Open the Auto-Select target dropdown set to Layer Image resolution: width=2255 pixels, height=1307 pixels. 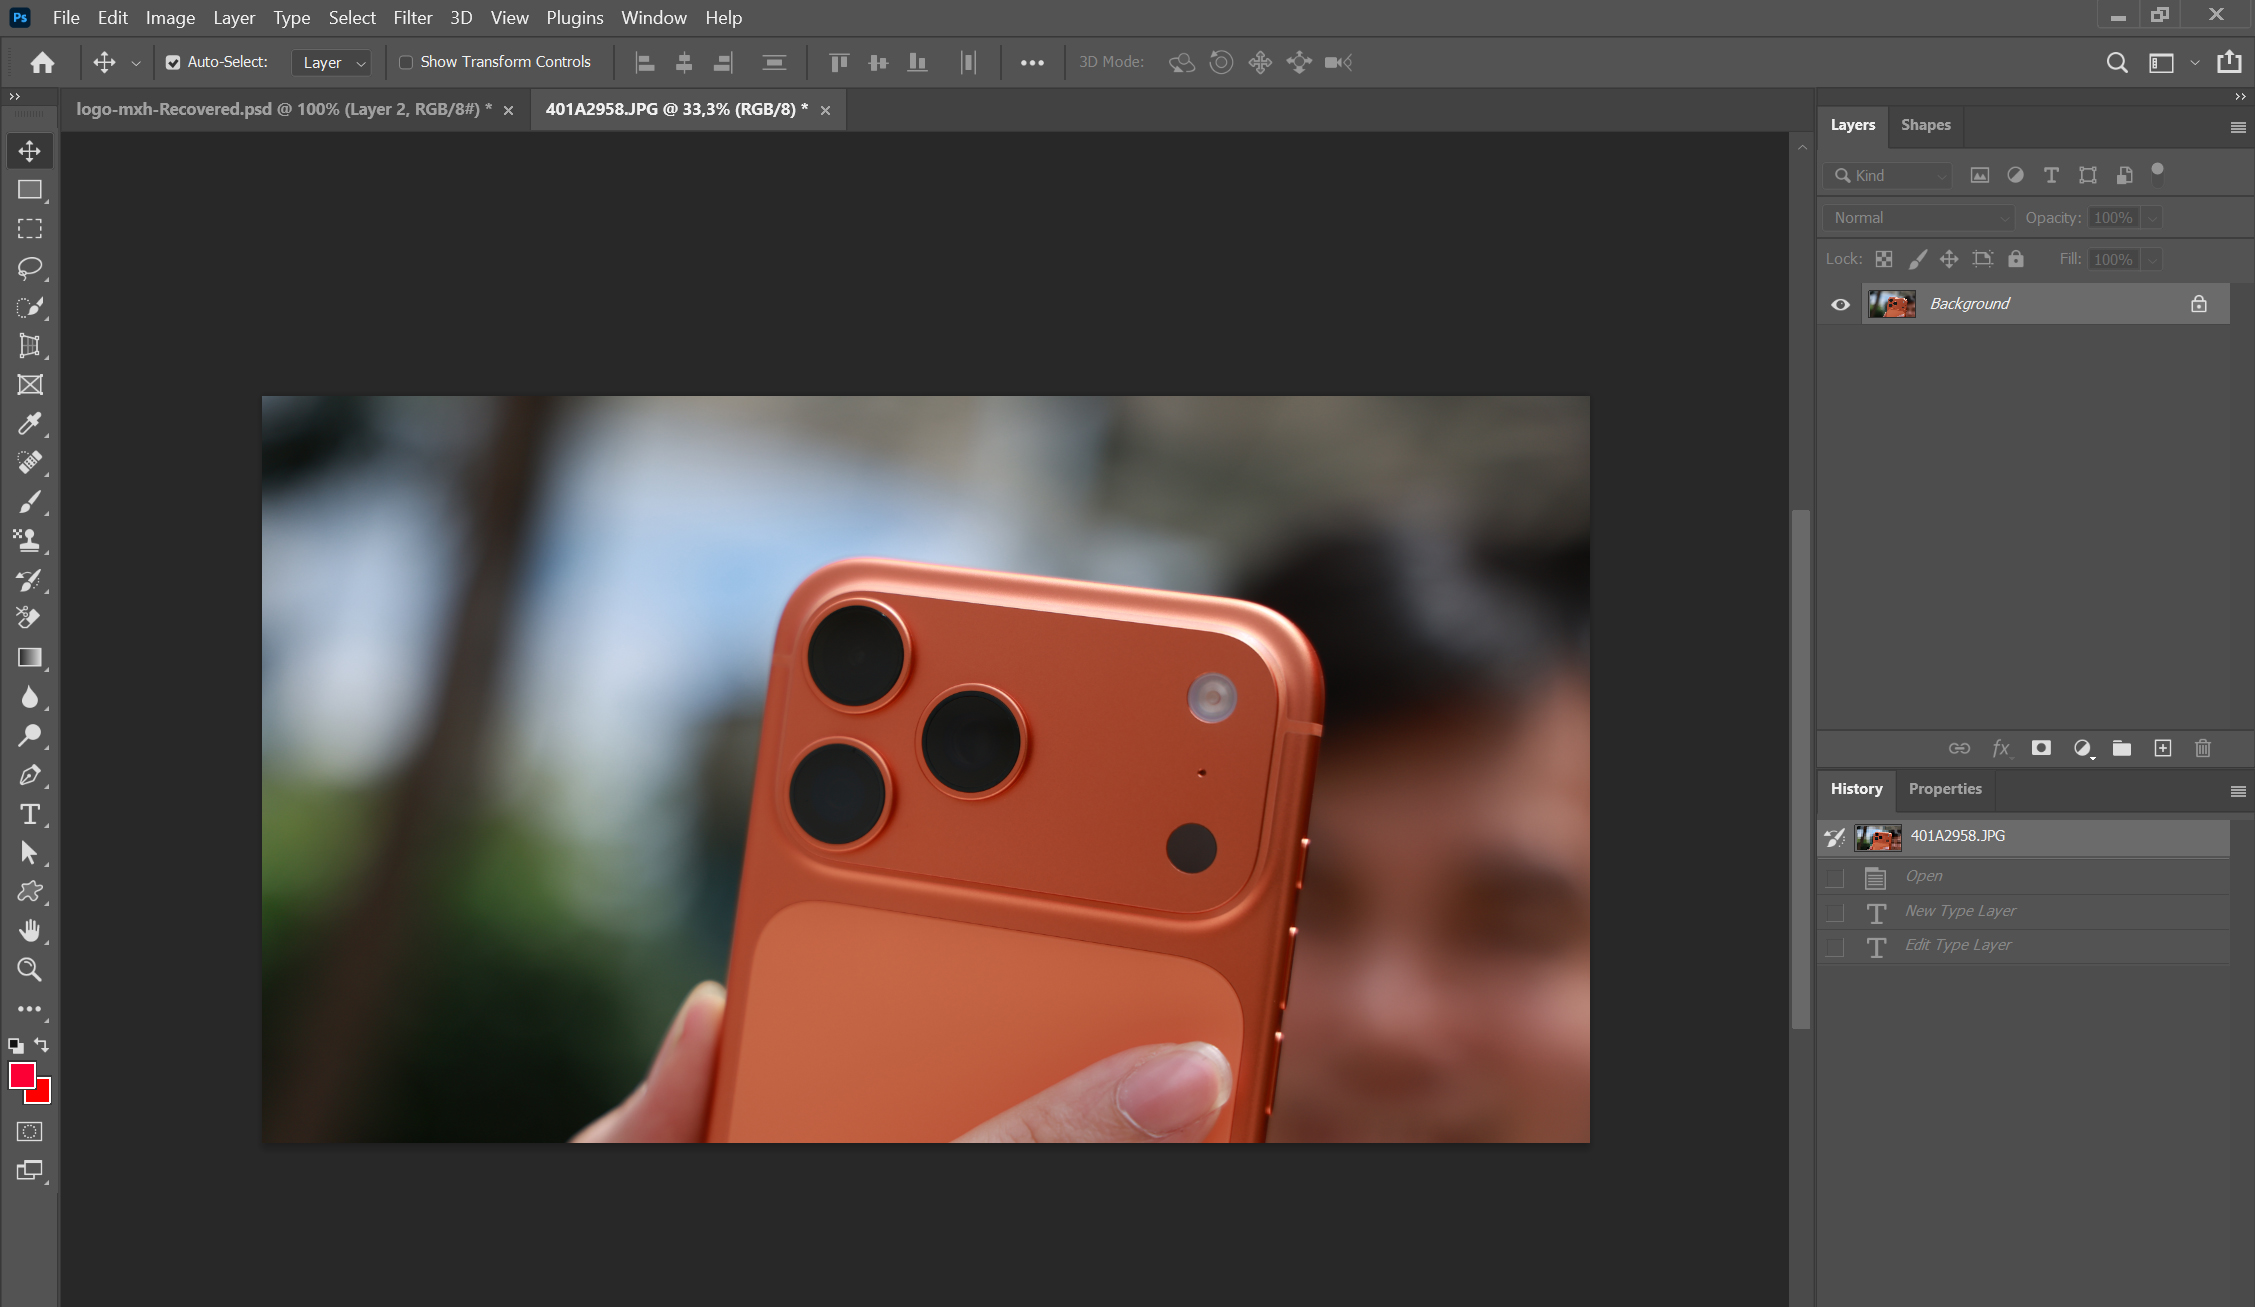(331, 62)
